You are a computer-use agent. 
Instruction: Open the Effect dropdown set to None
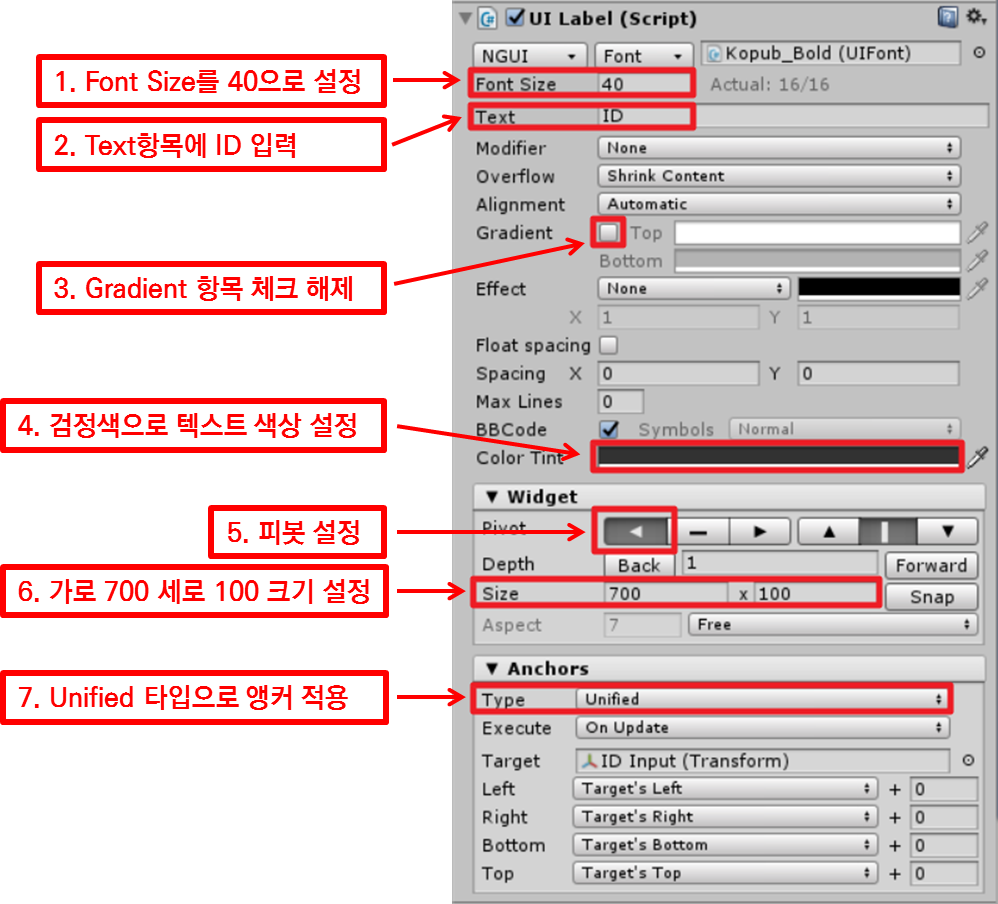point(694,288)
